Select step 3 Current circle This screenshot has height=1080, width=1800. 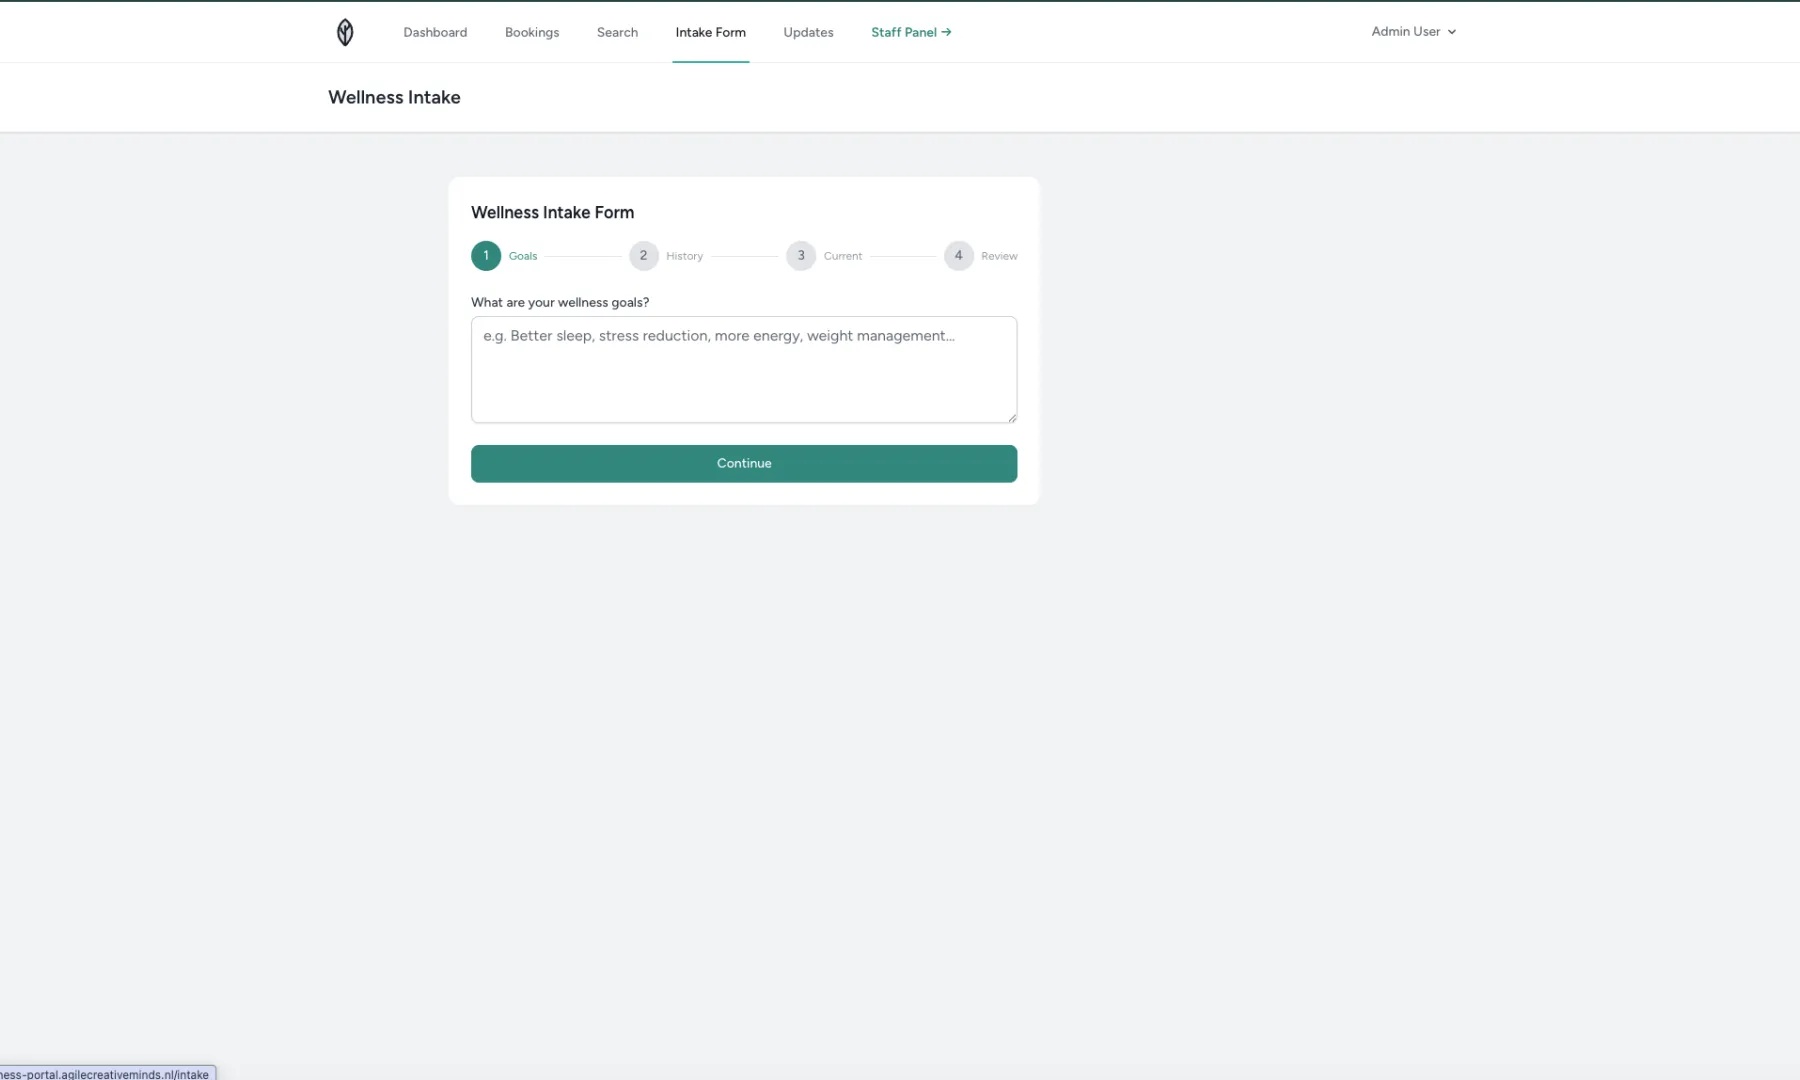[x=800, y=255]
